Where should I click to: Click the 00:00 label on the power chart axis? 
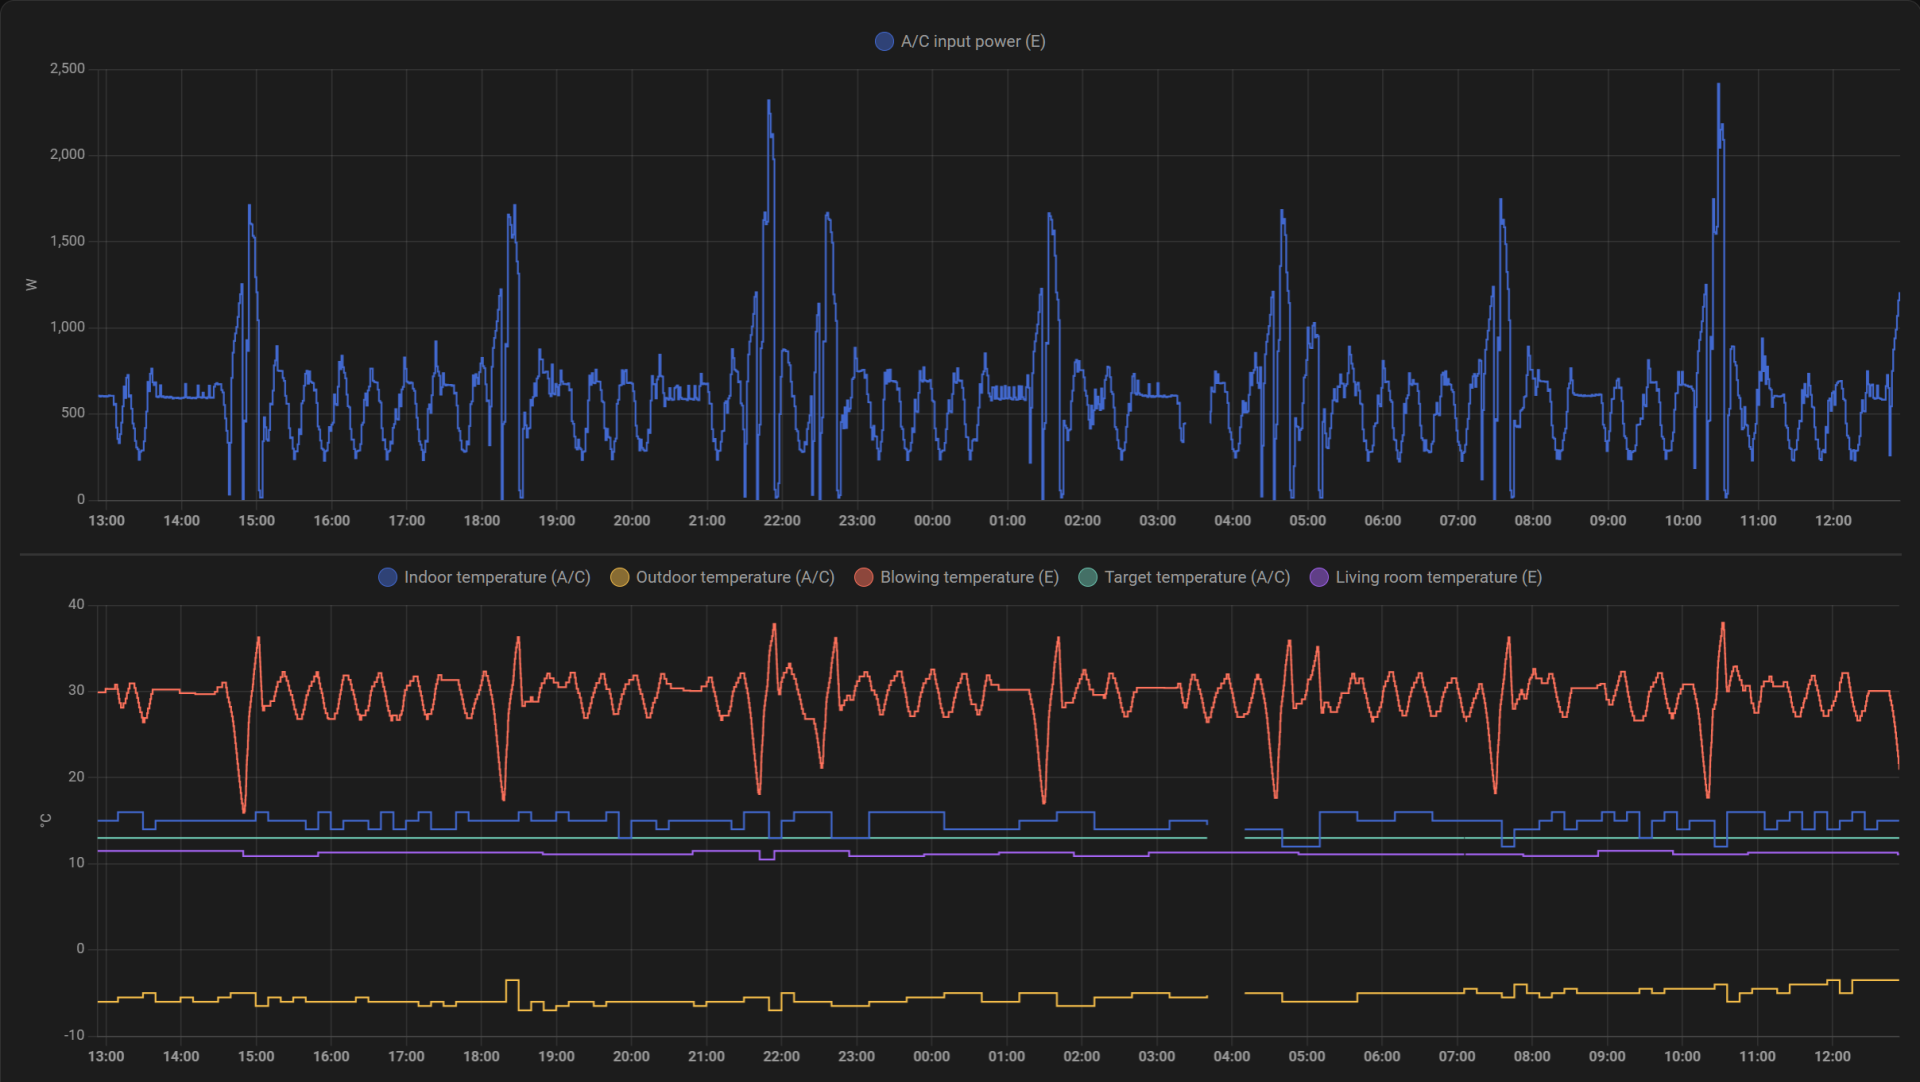pos(932,521)
